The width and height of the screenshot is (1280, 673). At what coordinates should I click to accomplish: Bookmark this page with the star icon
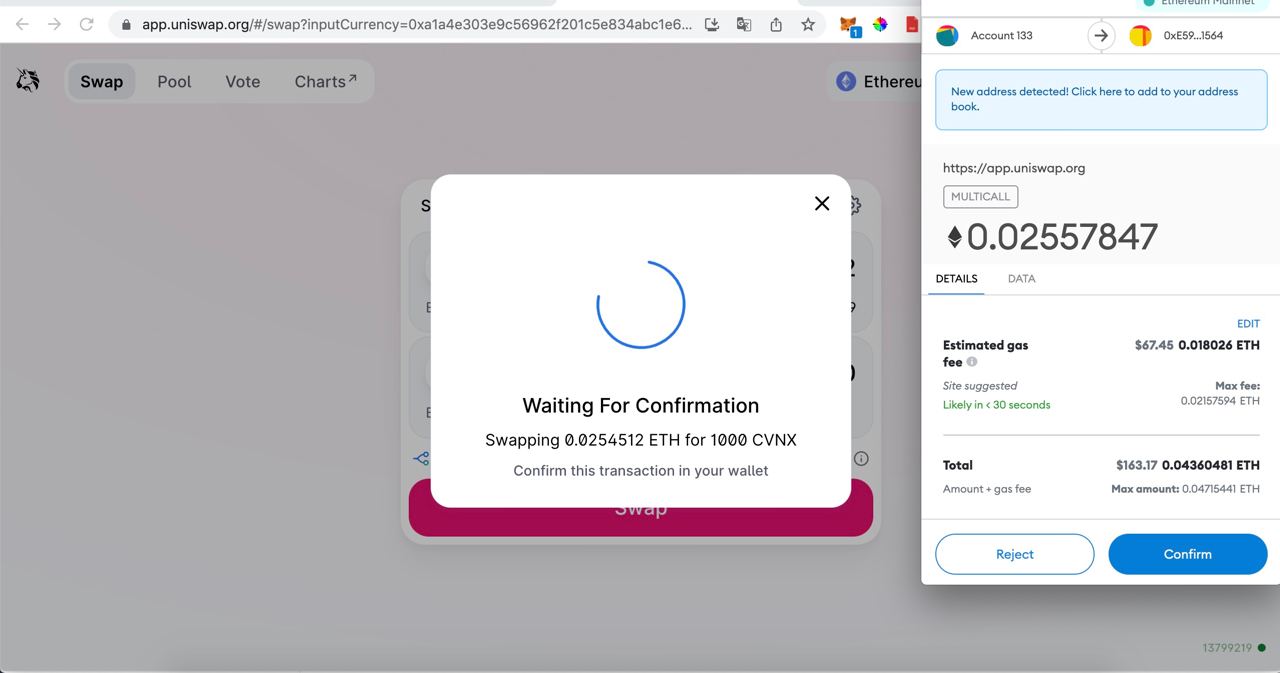808,24
